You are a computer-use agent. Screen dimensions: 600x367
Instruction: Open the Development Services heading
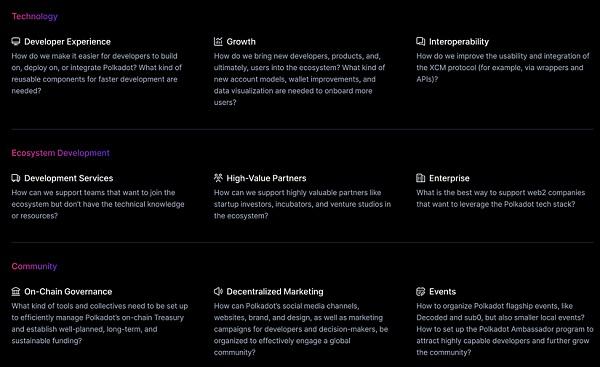click(x=69, y=178)
